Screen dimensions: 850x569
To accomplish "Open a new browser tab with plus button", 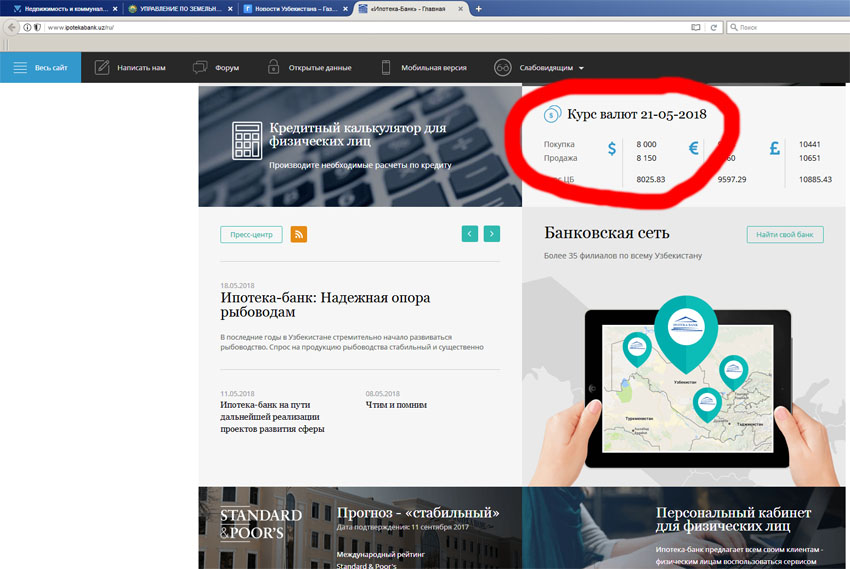I will 478,8.
